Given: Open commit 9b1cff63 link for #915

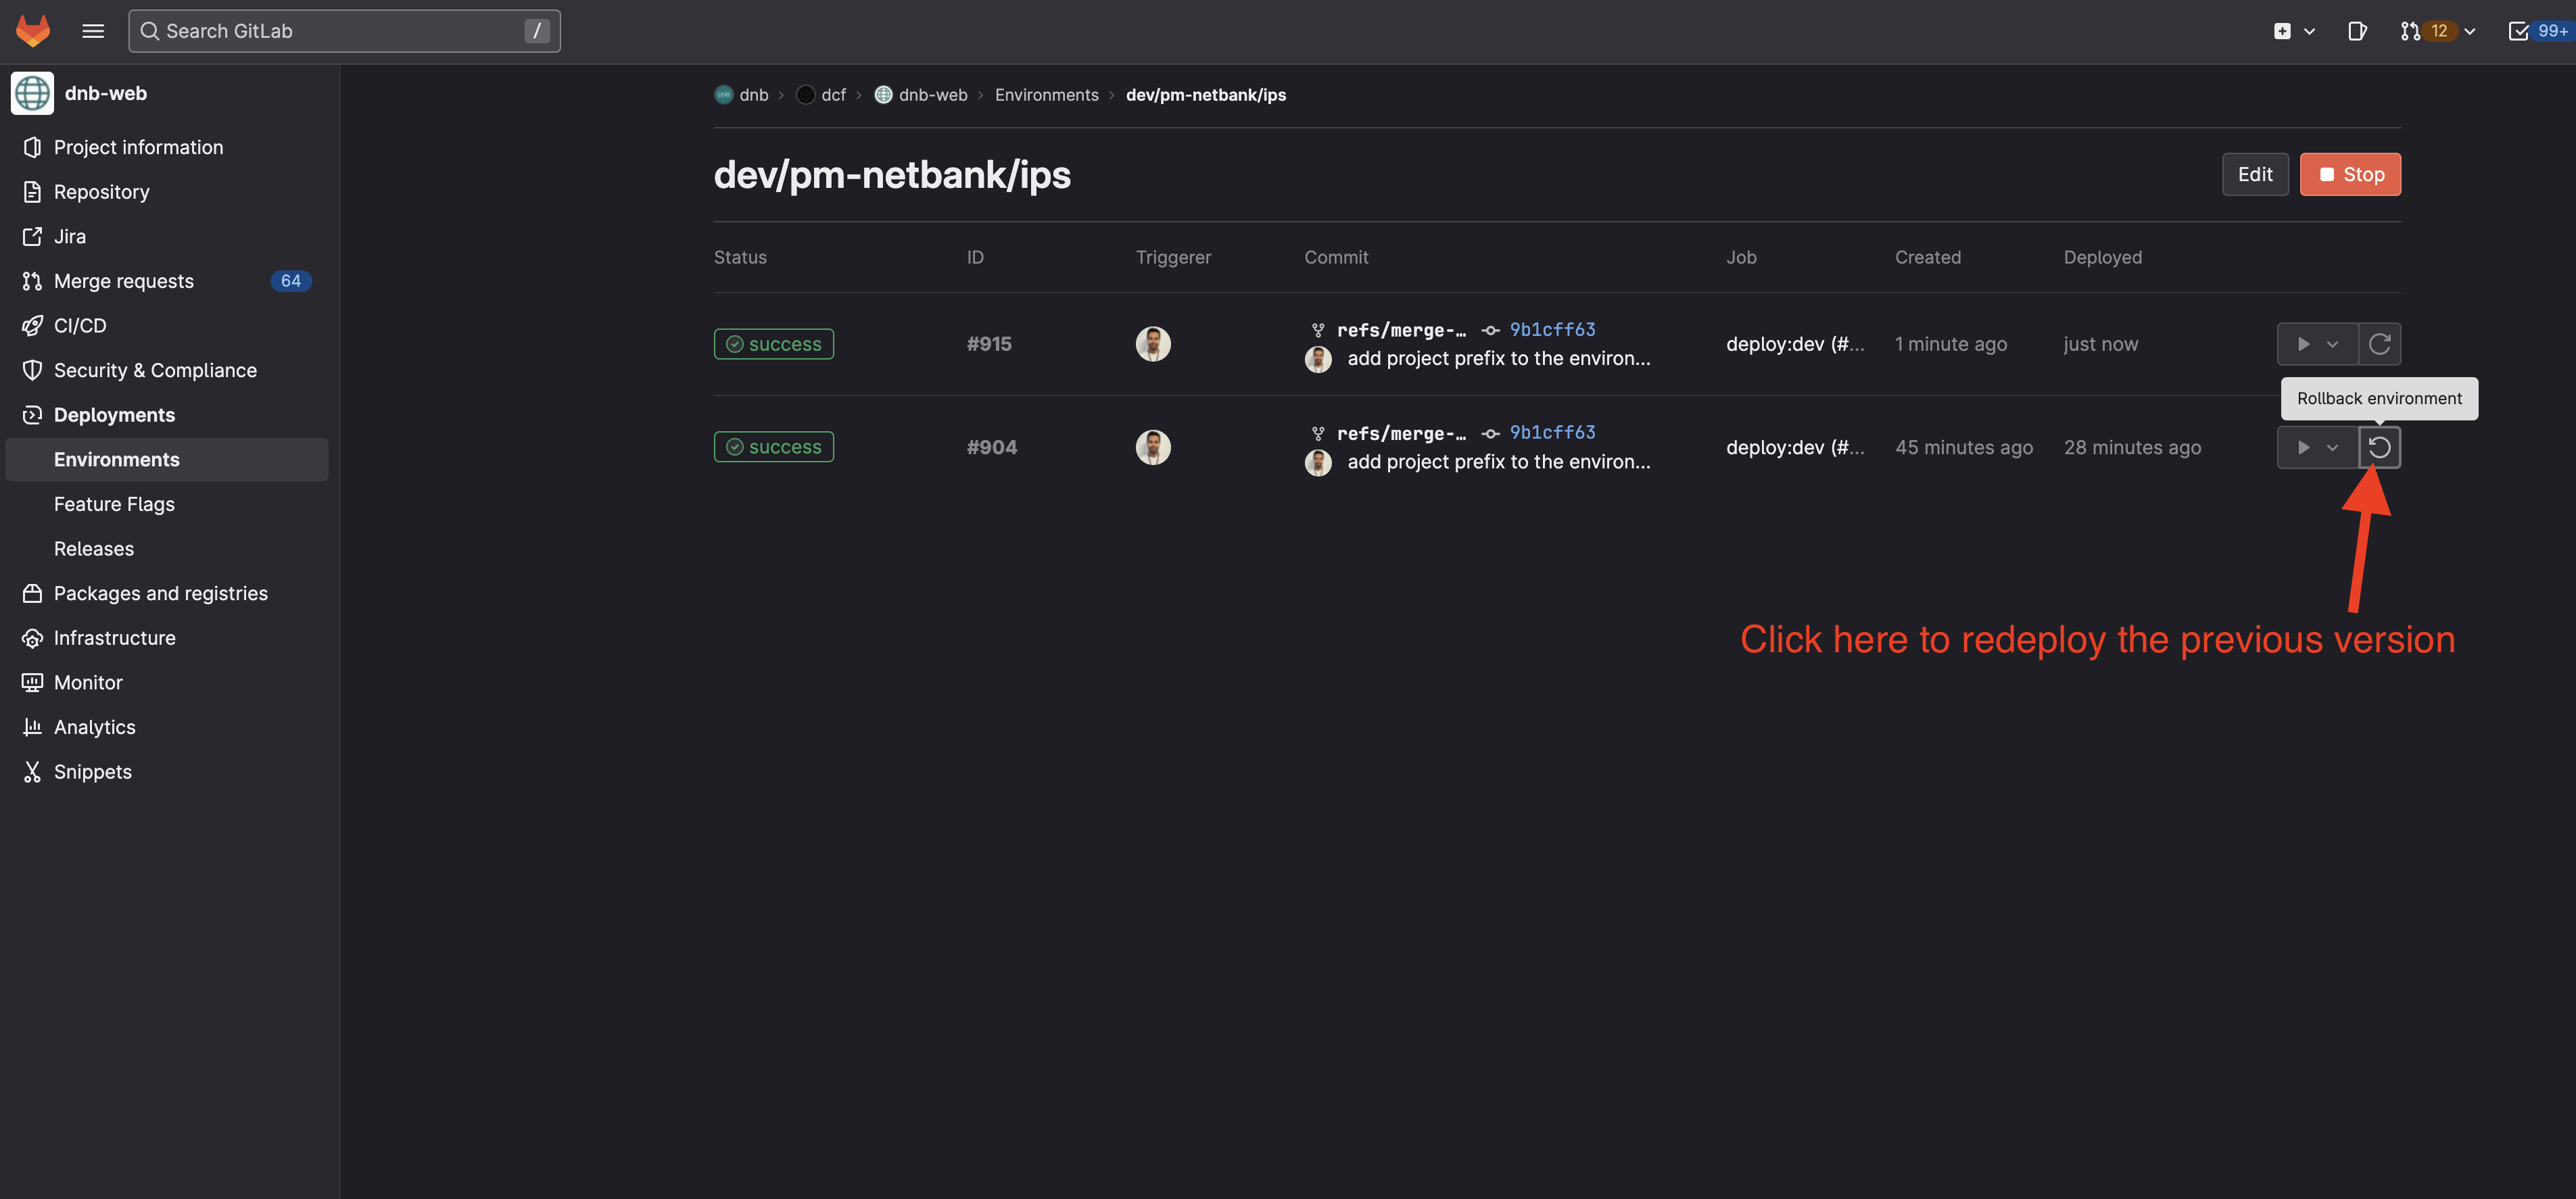Looking at the screenshot, I should click(x=1552, y=329).
